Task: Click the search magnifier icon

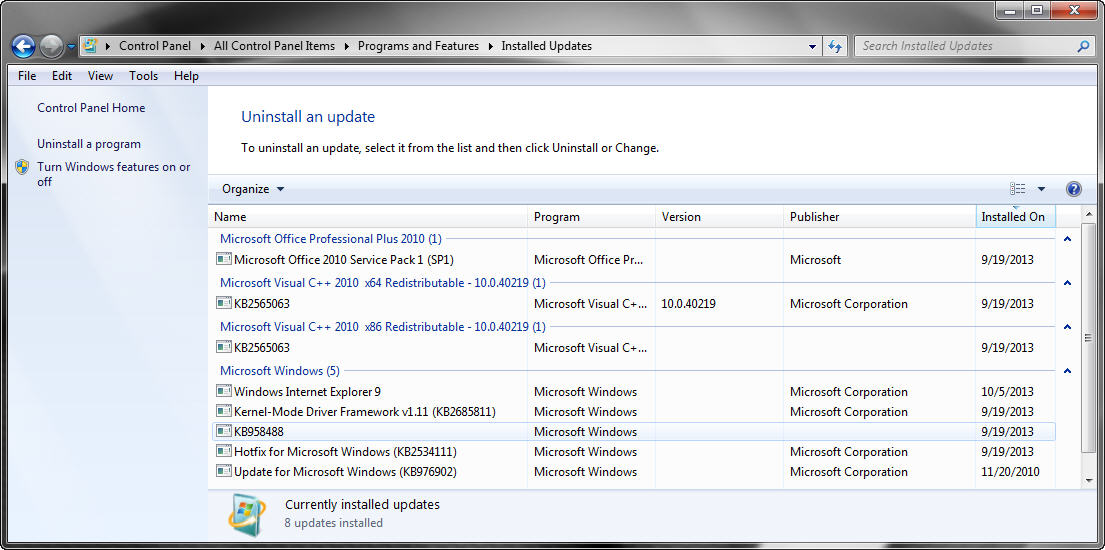Action: (1083, 47)
